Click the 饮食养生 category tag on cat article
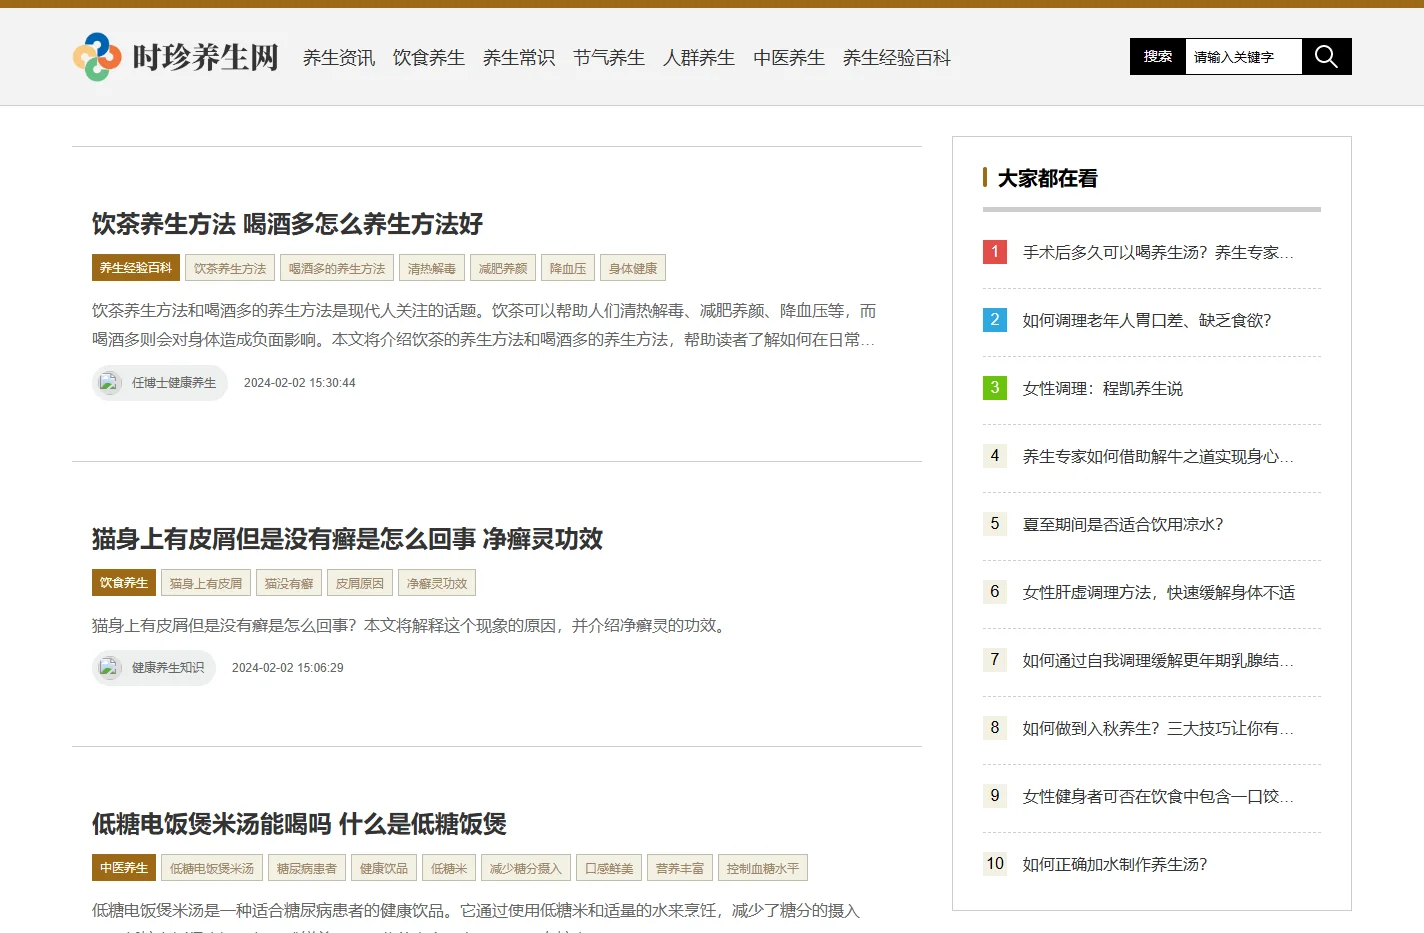Screen dimensions: 1424x933 click(124, 583)
